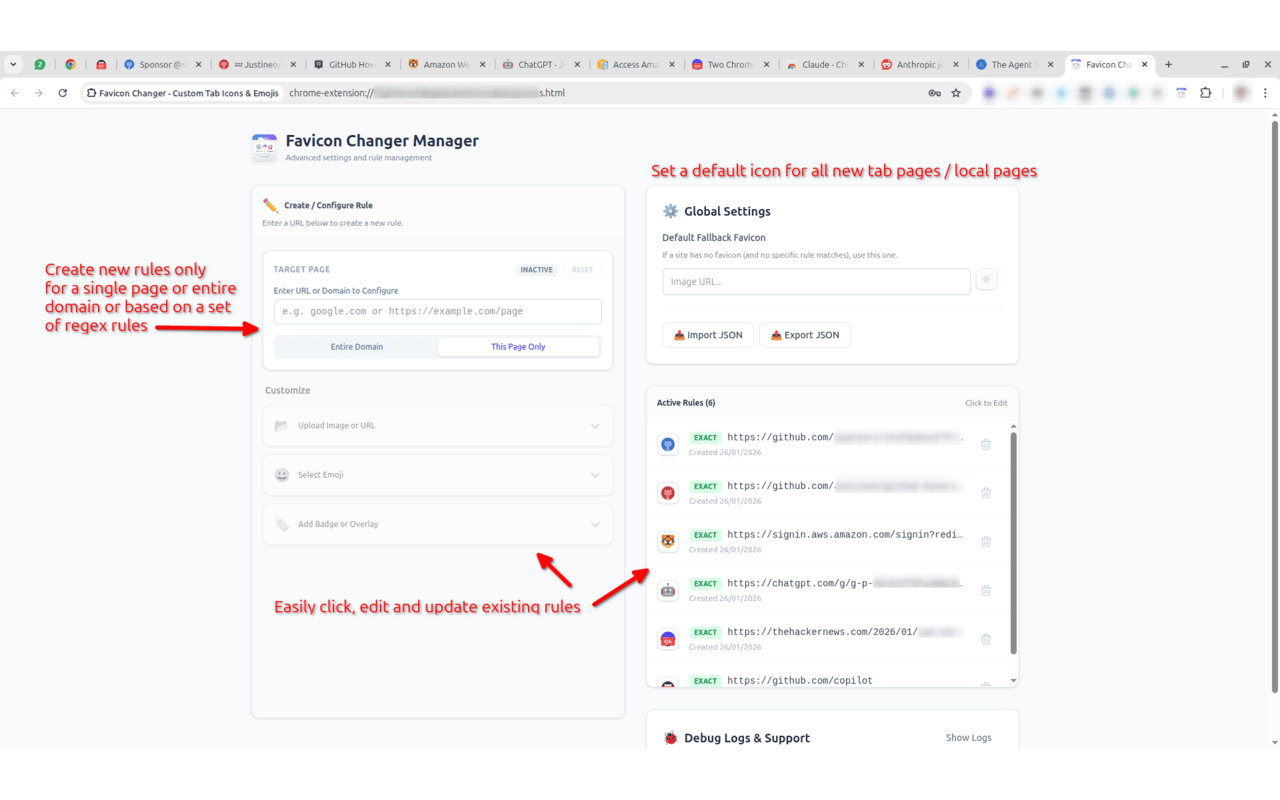Click Import JSON
This screenshot has height=800, width=1280.
point(708,335)
